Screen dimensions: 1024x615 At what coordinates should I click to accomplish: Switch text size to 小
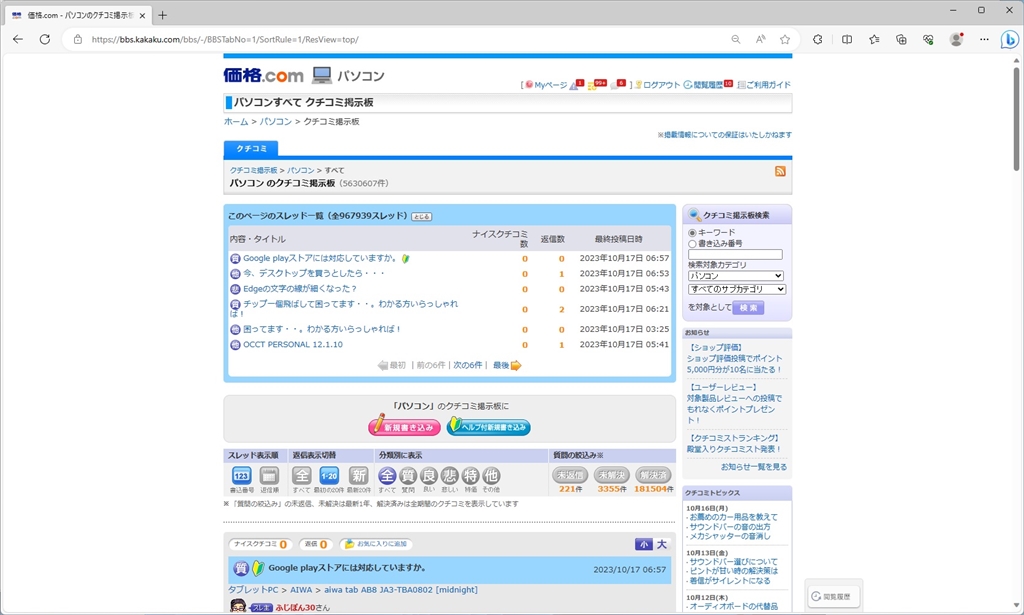(643, 544)
